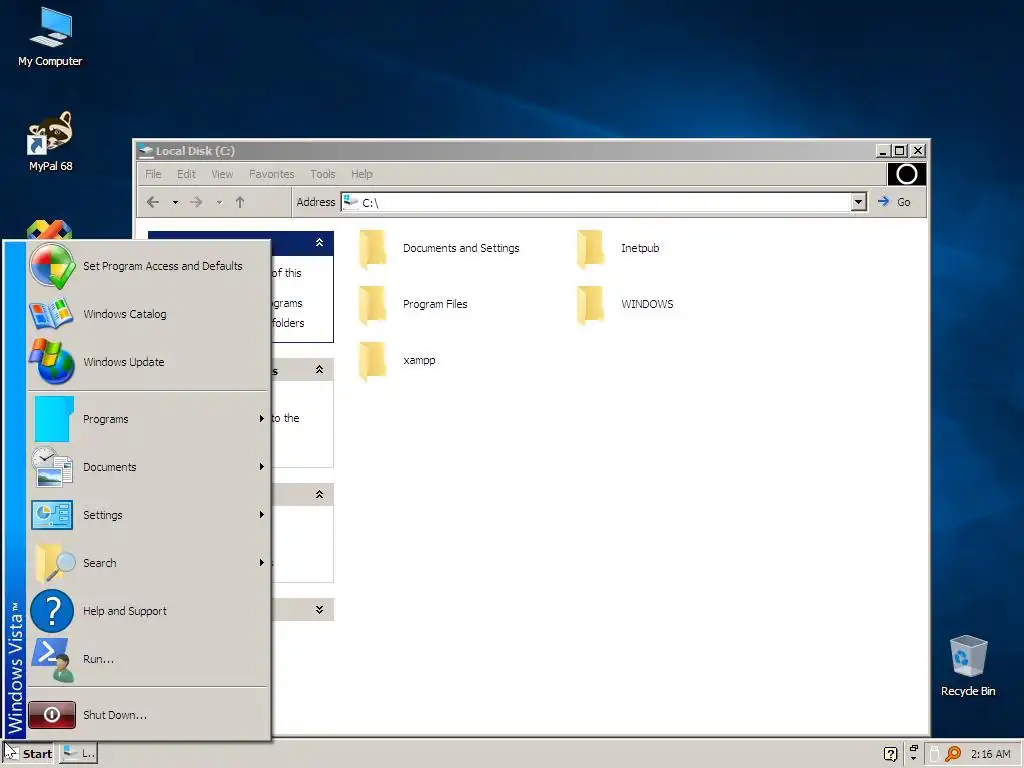Open the Back history dropdown arrow
1024x768 pixels.
(x=175, y=202)
